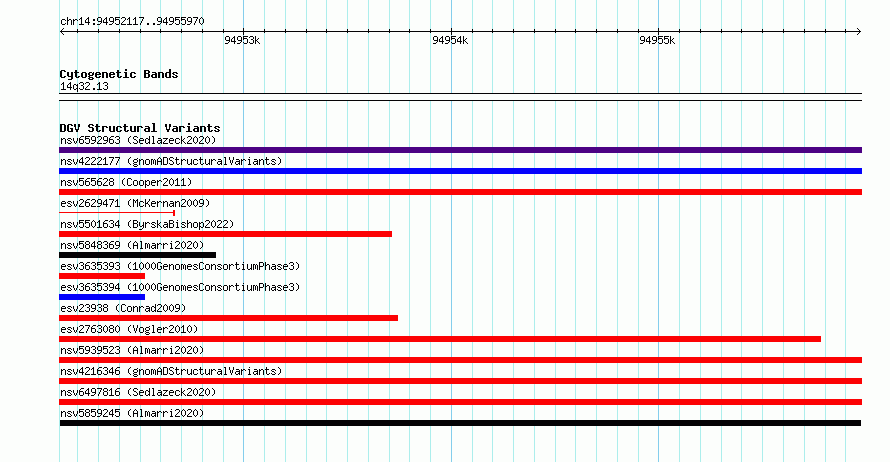This screenshot has width=890, height=462.
Task: Select the red nsv565628 Cooper2011 bar
Action: (x=460, y=192)
